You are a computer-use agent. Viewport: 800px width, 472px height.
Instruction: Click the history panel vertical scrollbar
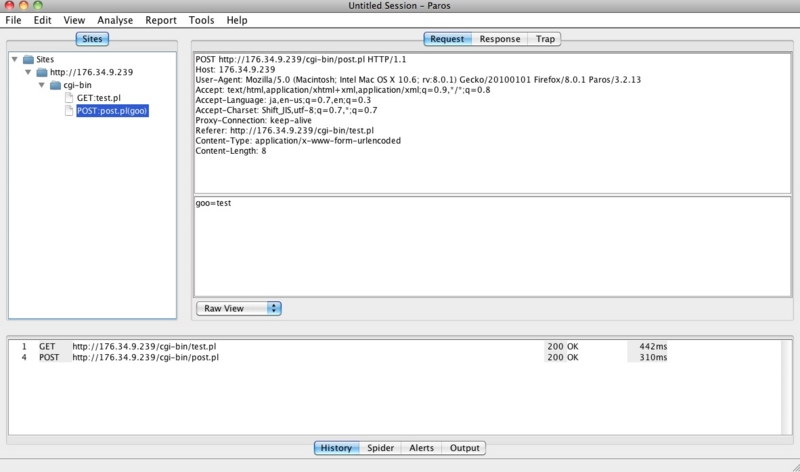[x=786, y=387]
